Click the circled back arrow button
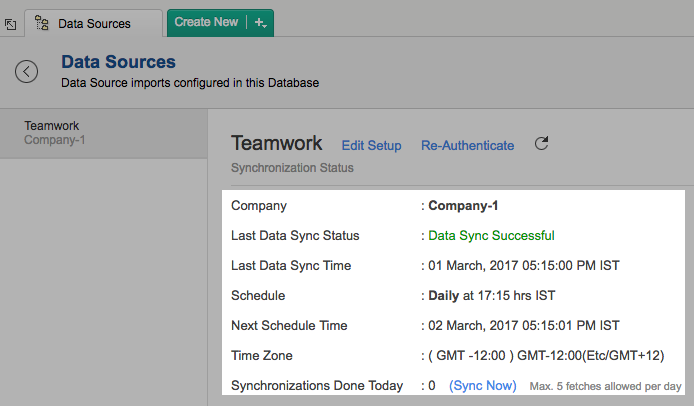694x406 pixels. click(27, 71)
